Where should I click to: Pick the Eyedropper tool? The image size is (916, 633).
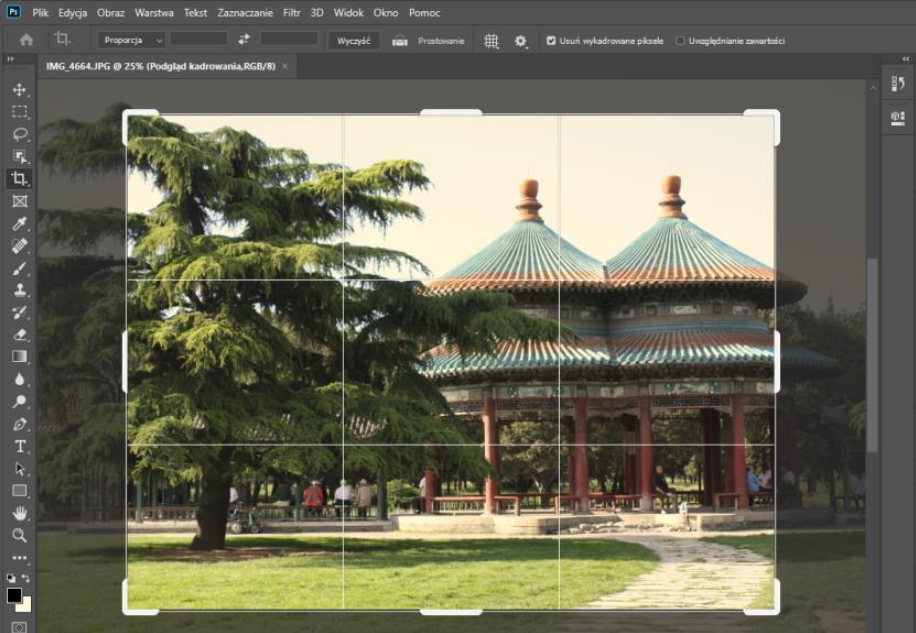[19, 223]
